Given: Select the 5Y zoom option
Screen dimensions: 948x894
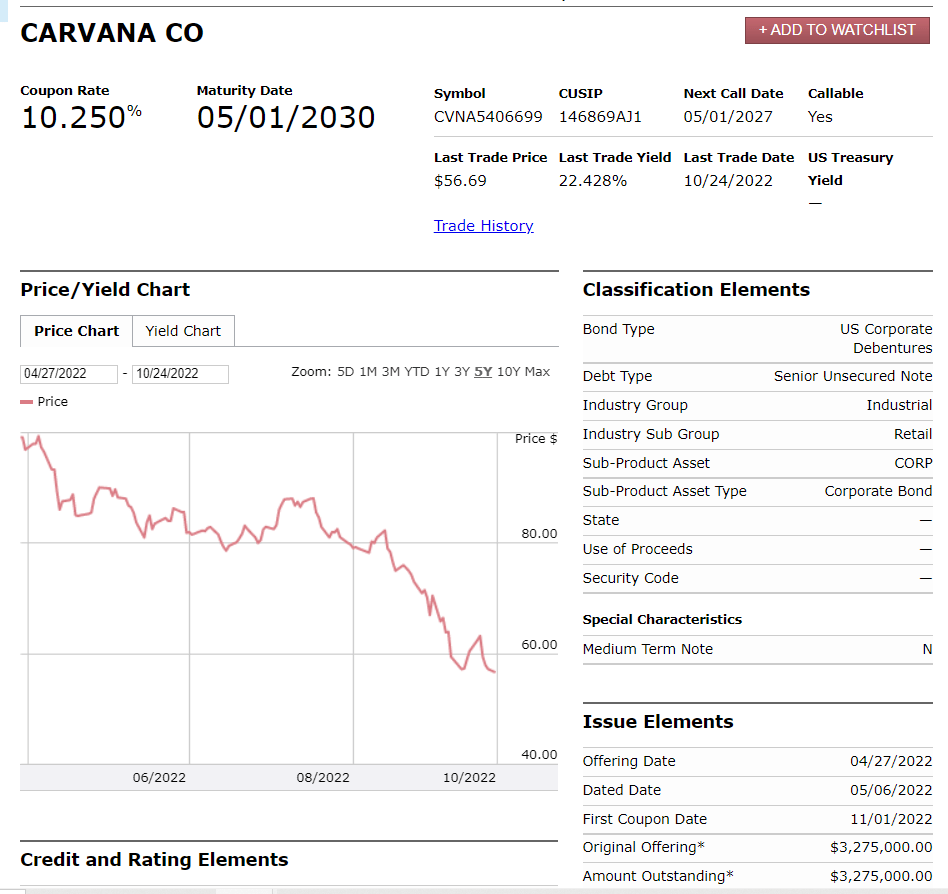Looking at the screenshot, I should coord(483,372).
